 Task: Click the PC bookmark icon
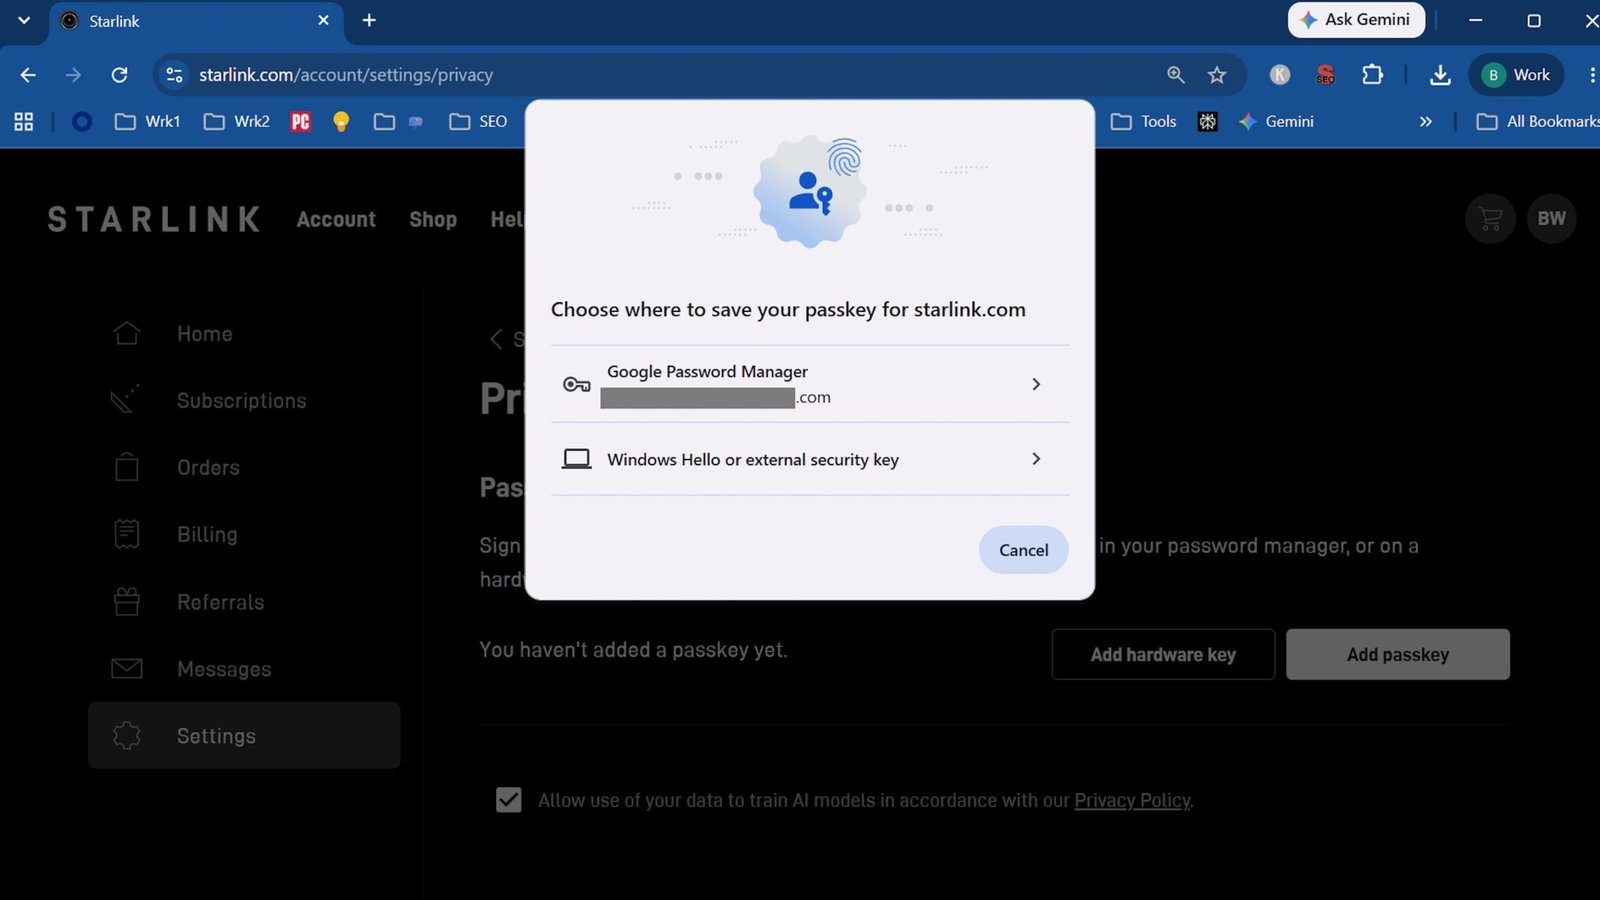pyautogui.click(x=301, y=121)
